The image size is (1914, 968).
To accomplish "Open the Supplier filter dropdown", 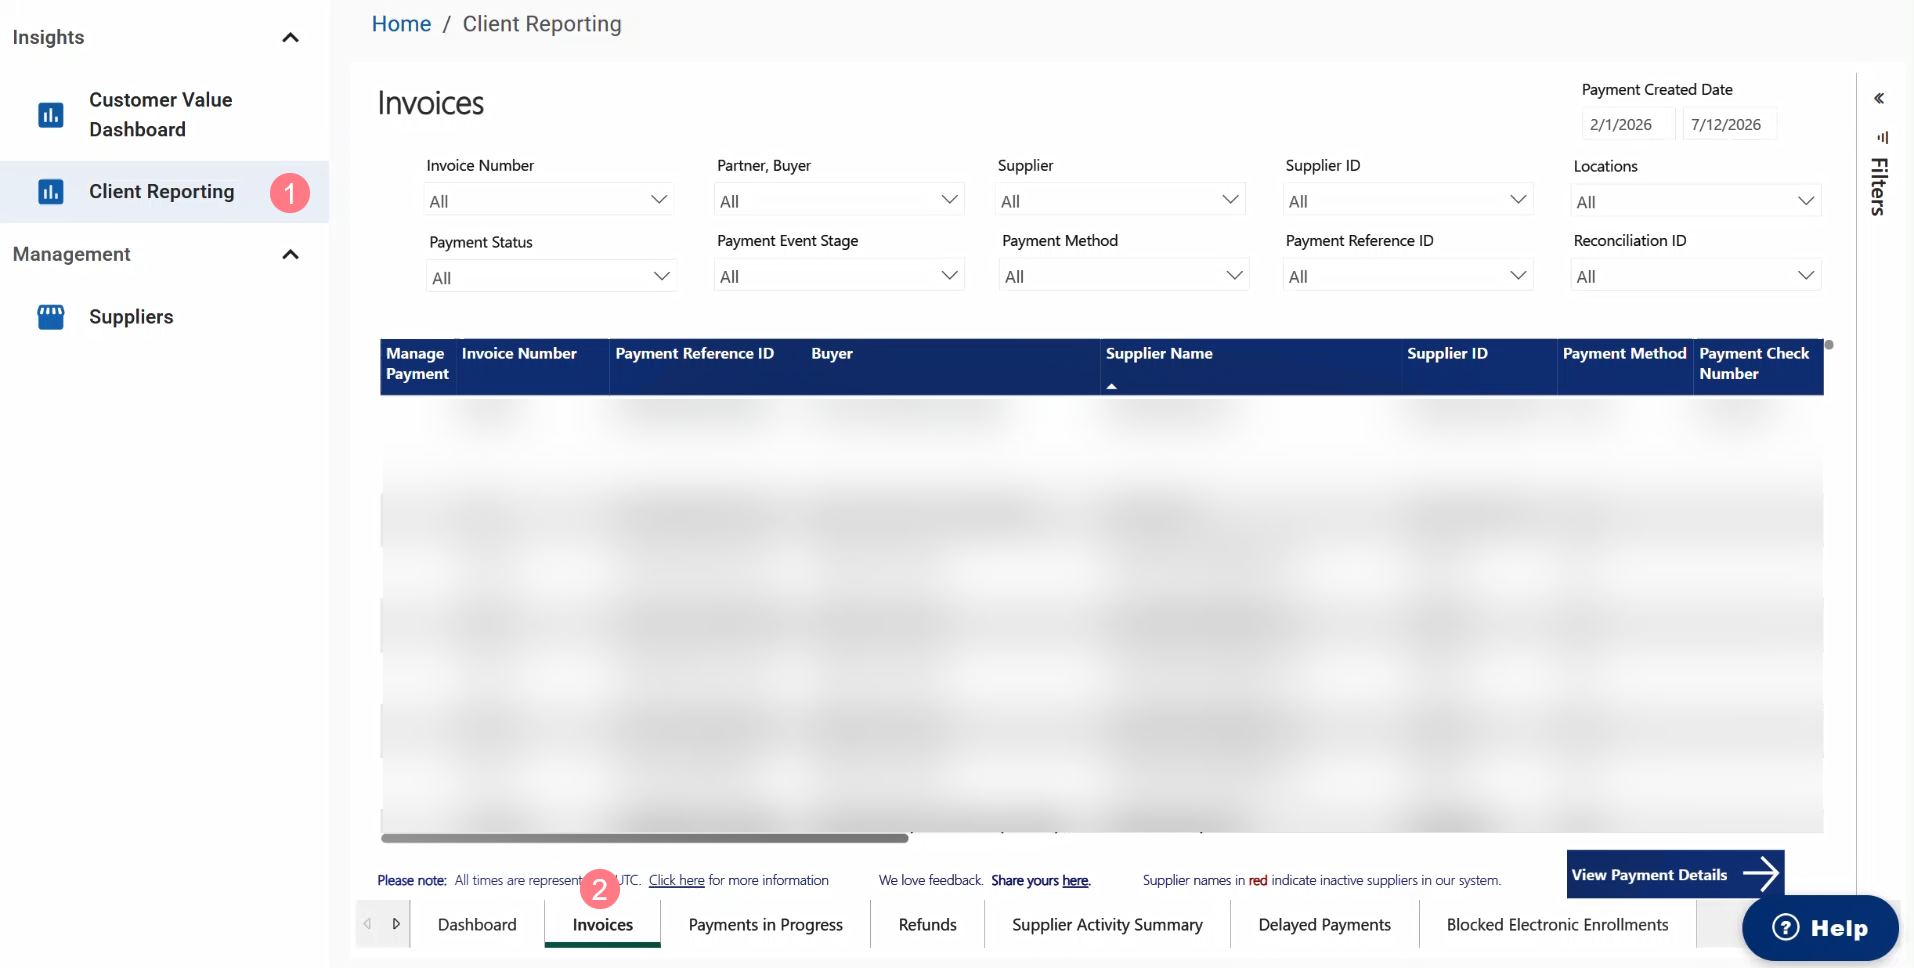I will (x=1120, y=200).
